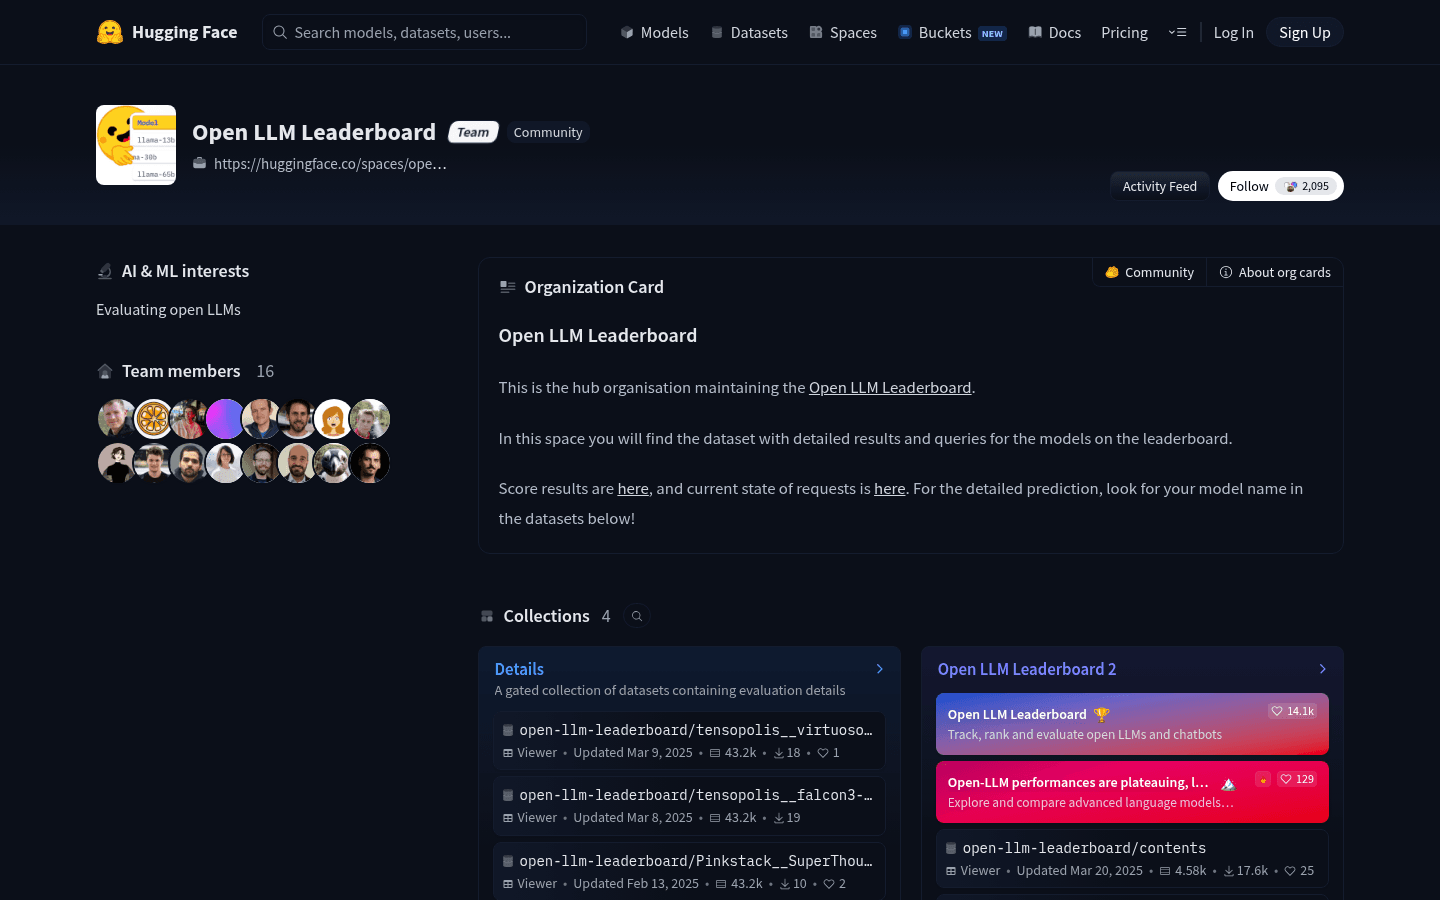Click the heart icon with 25 likes
The height and width of the screenshot is (900, 1440).
[x=1290, y=871]
